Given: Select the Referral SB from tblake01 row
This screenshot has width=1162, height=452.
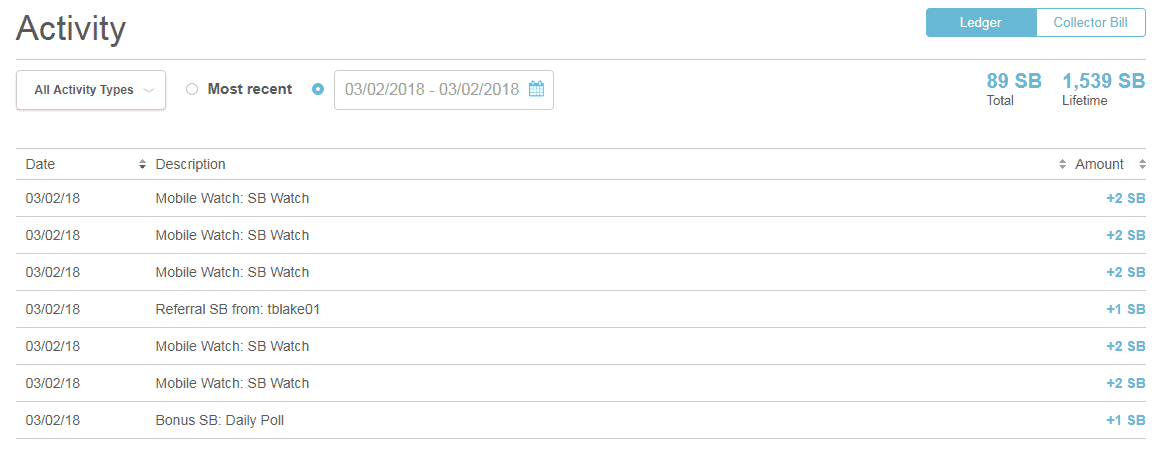Looking at the screenshot, I should (x=581, y=309).
